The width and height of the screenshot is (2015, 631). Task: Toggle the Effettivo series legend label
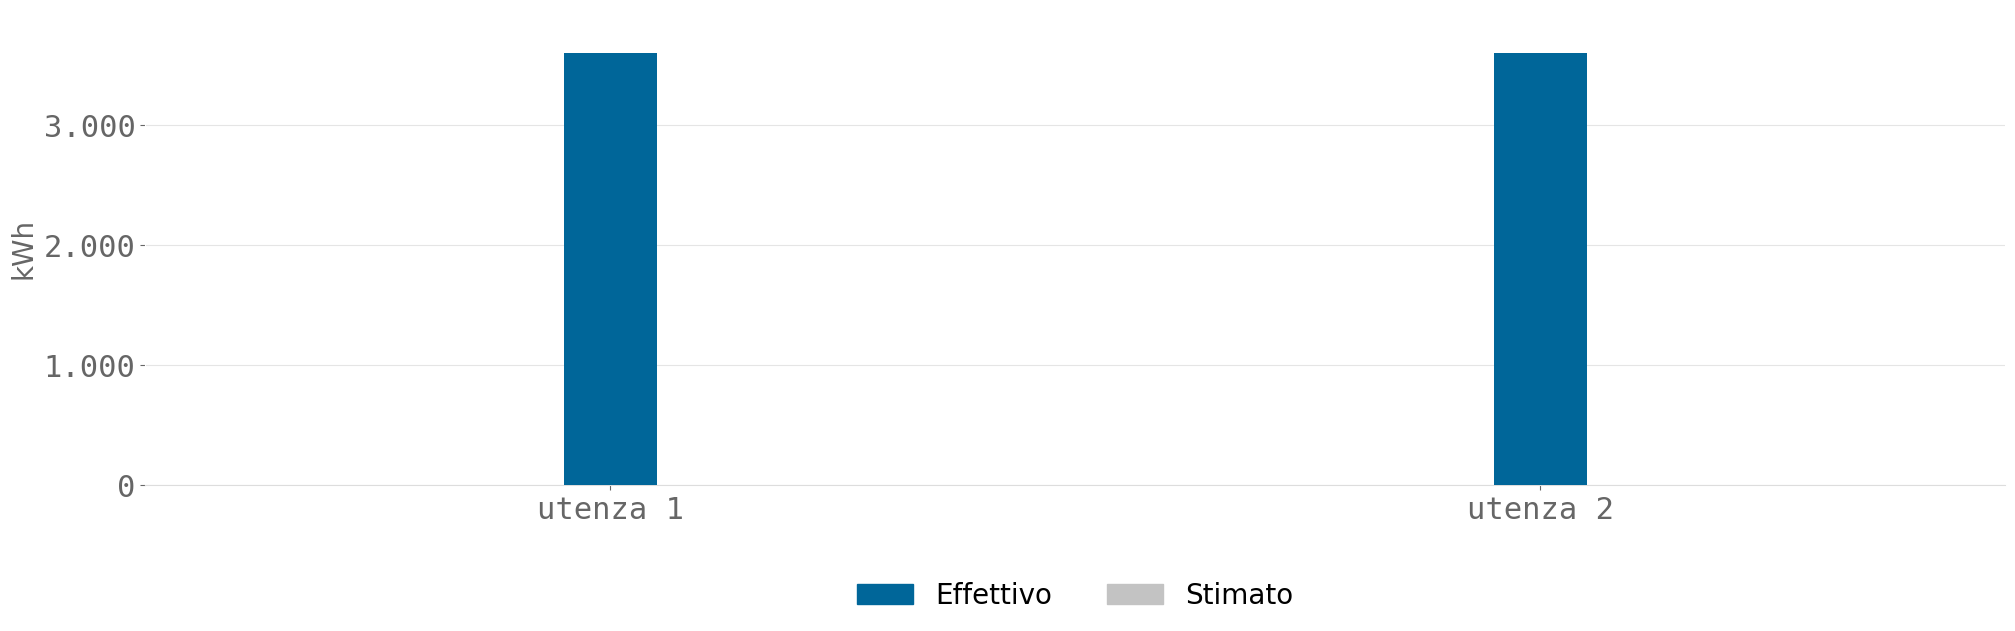click(993, 595)
